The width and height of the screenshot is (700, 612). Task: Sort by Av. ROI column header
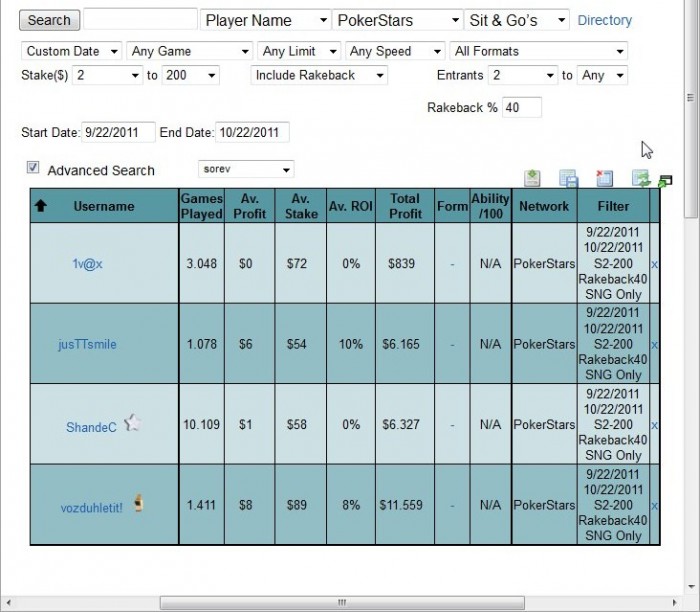[351, 206]
